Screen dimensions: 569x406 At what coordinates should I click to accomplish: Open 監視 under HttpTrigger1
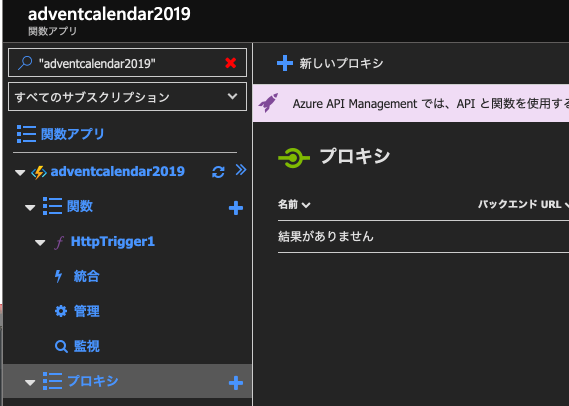(86, 346)
